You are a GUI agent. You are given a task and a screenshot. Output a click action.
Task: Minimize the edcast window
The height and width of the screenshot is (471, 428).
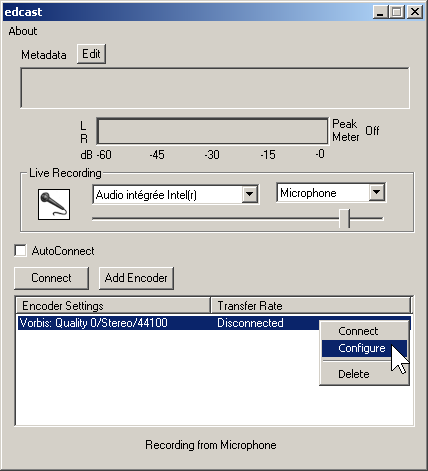pos(380,12)
